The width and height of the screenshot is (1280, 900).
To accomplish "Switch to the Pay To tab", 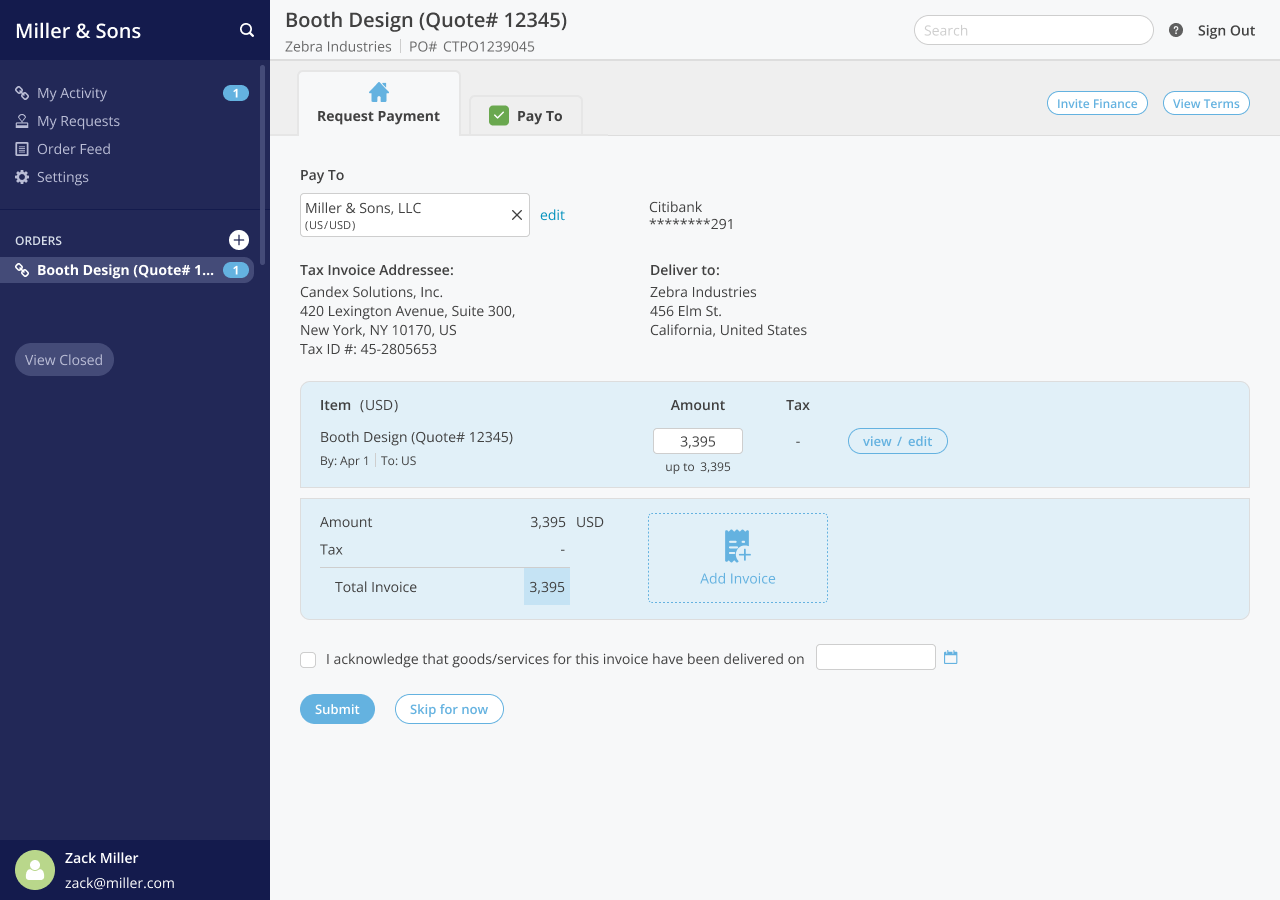I will 526,116.
